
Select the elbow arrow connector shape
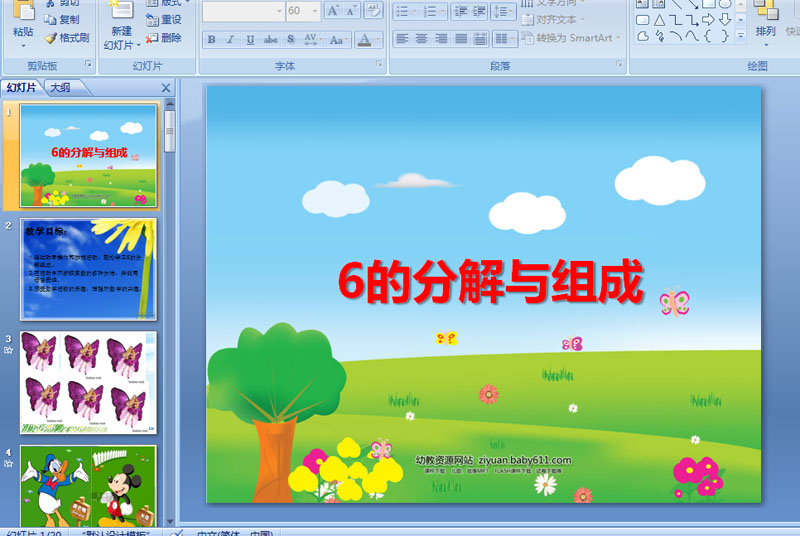(x=692, y=20)
